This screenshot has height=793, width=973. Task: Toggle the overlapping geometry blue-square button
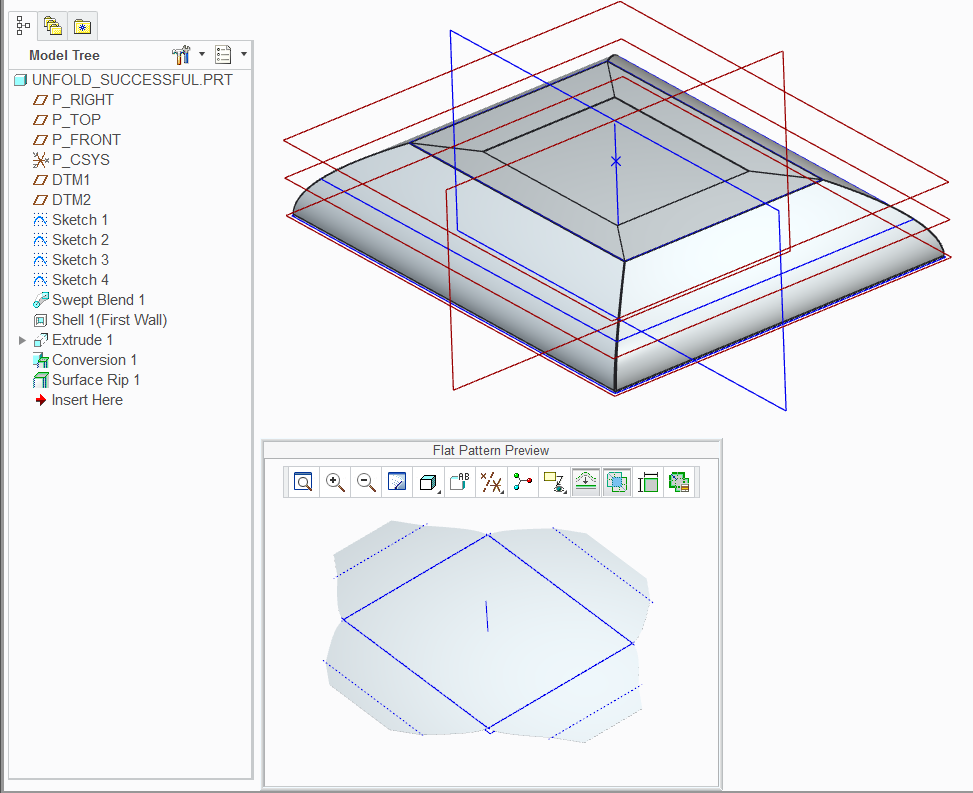click(x=617, y=482)
